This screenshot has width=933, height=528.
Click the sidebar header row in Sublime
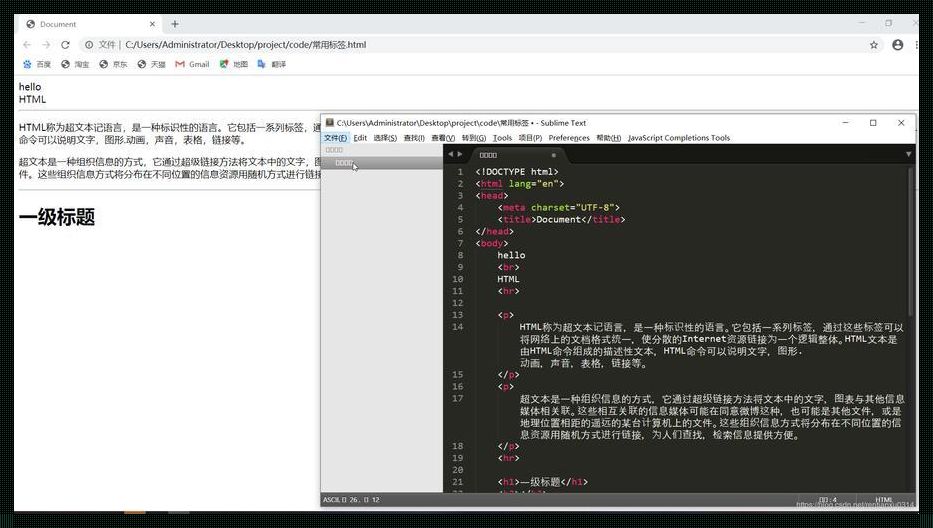[382, 150]
